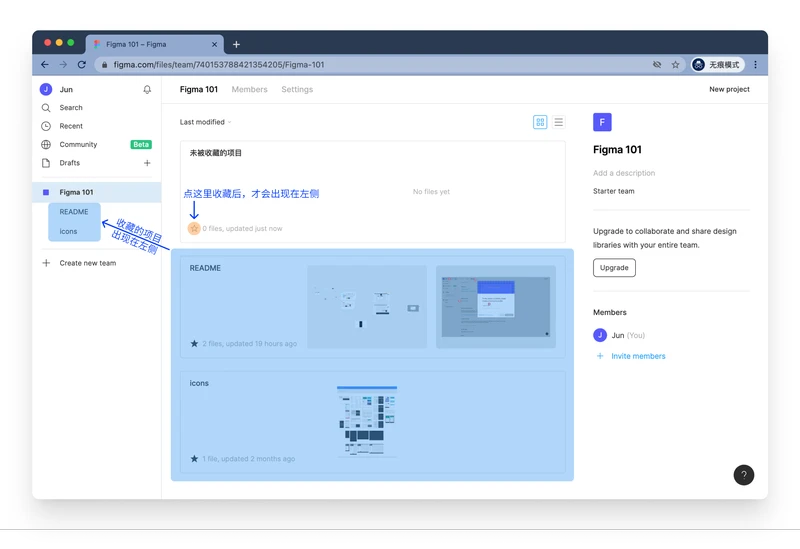The image size is (800, 549).
Task: Bookmark this page with star icon
Action: 676,65
